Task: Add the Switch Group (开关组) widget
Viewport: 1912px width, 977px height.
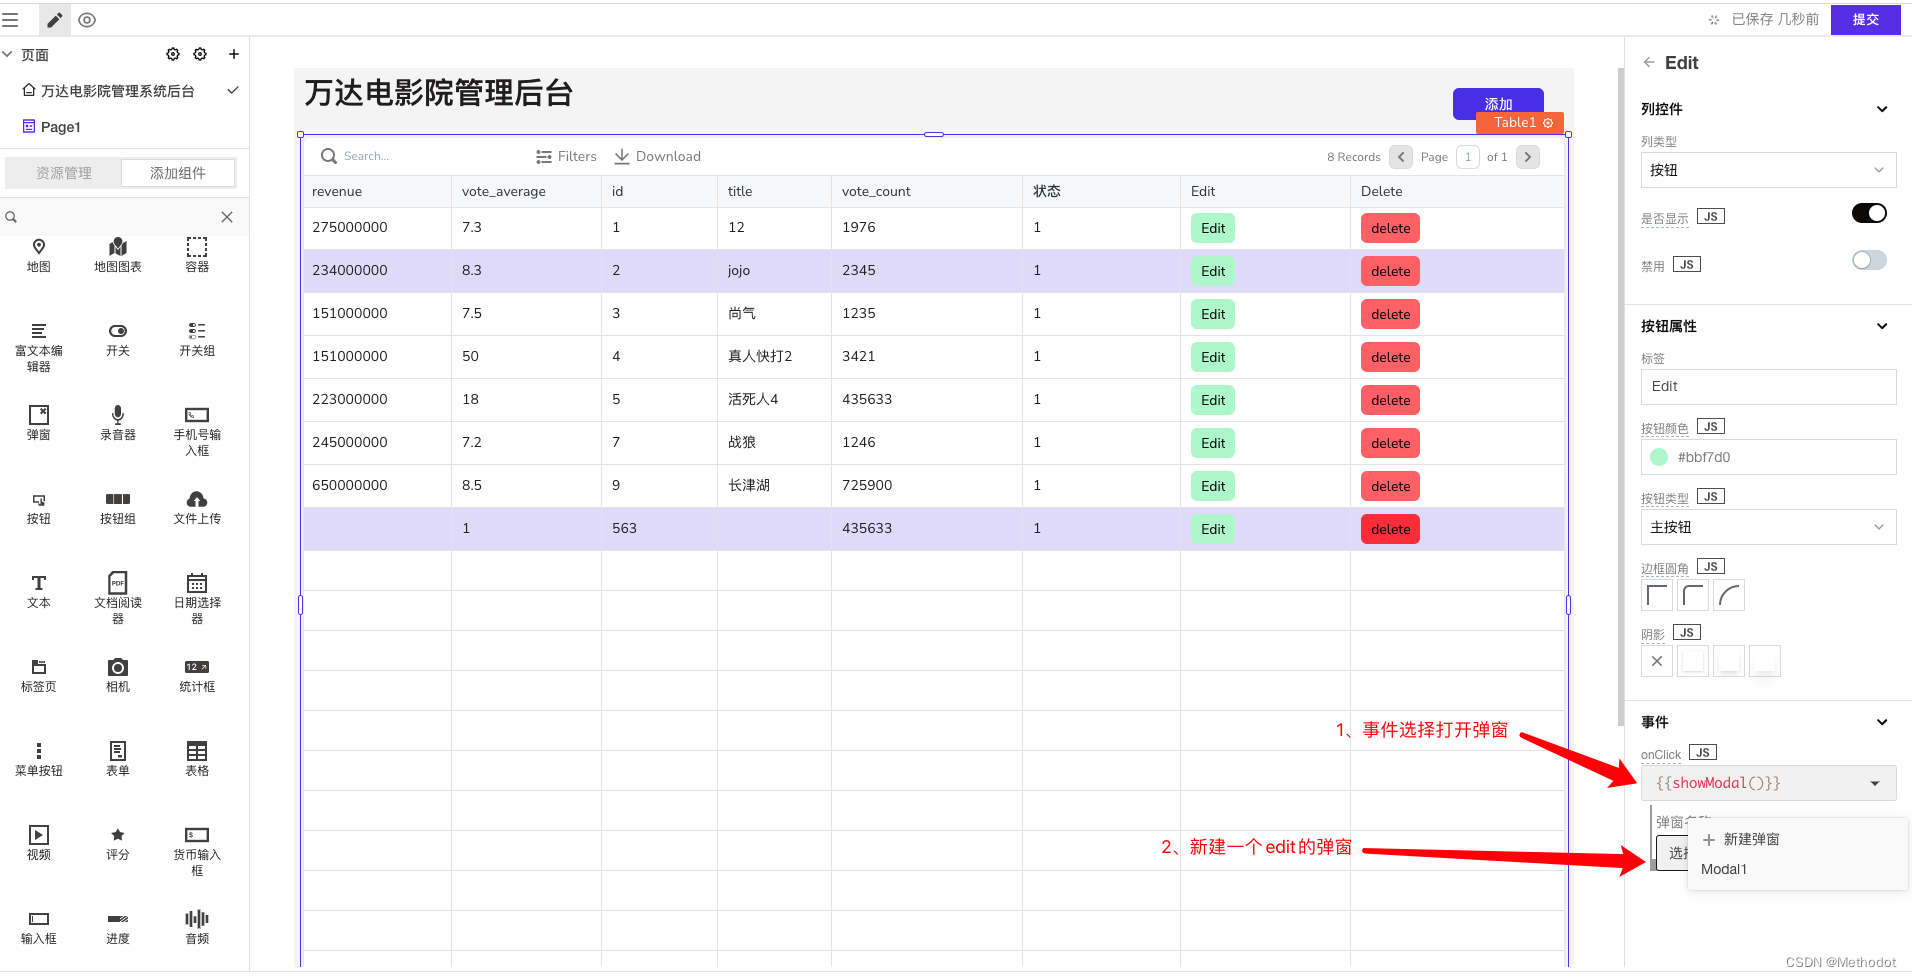Action: (197, 340)
